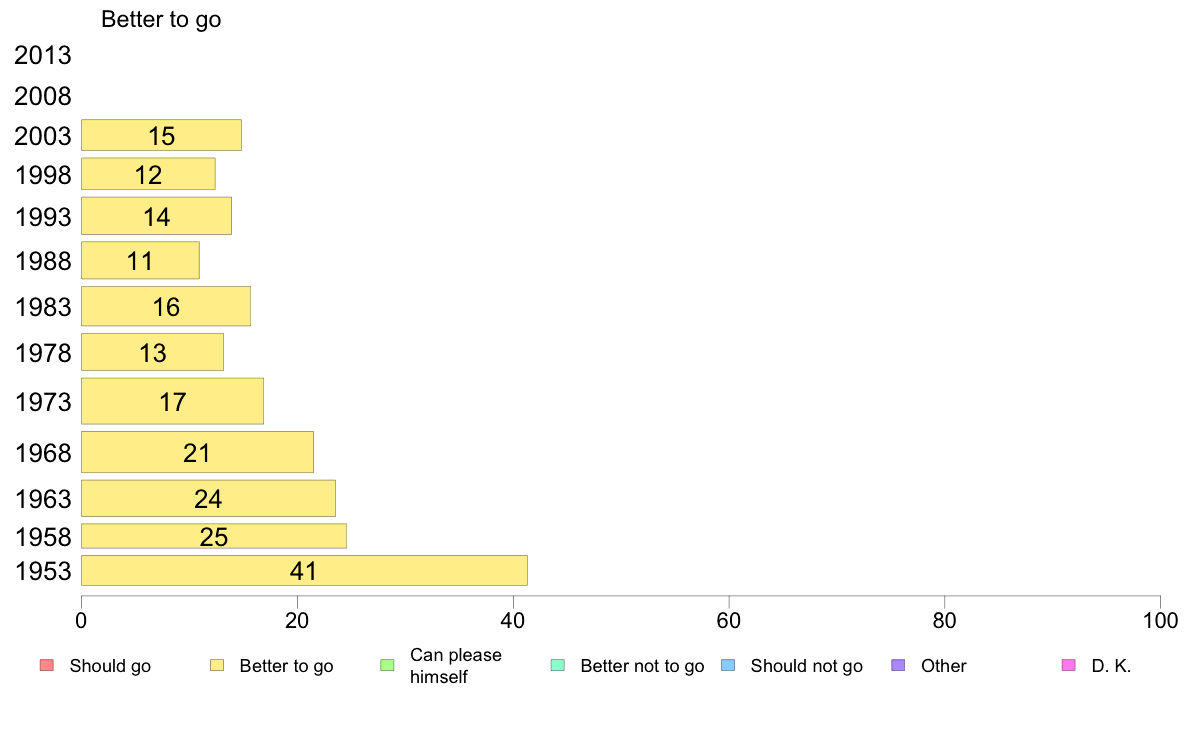
Task: Click the Better to go chart title
Action: pyautogui.click(x=161, y=19)
